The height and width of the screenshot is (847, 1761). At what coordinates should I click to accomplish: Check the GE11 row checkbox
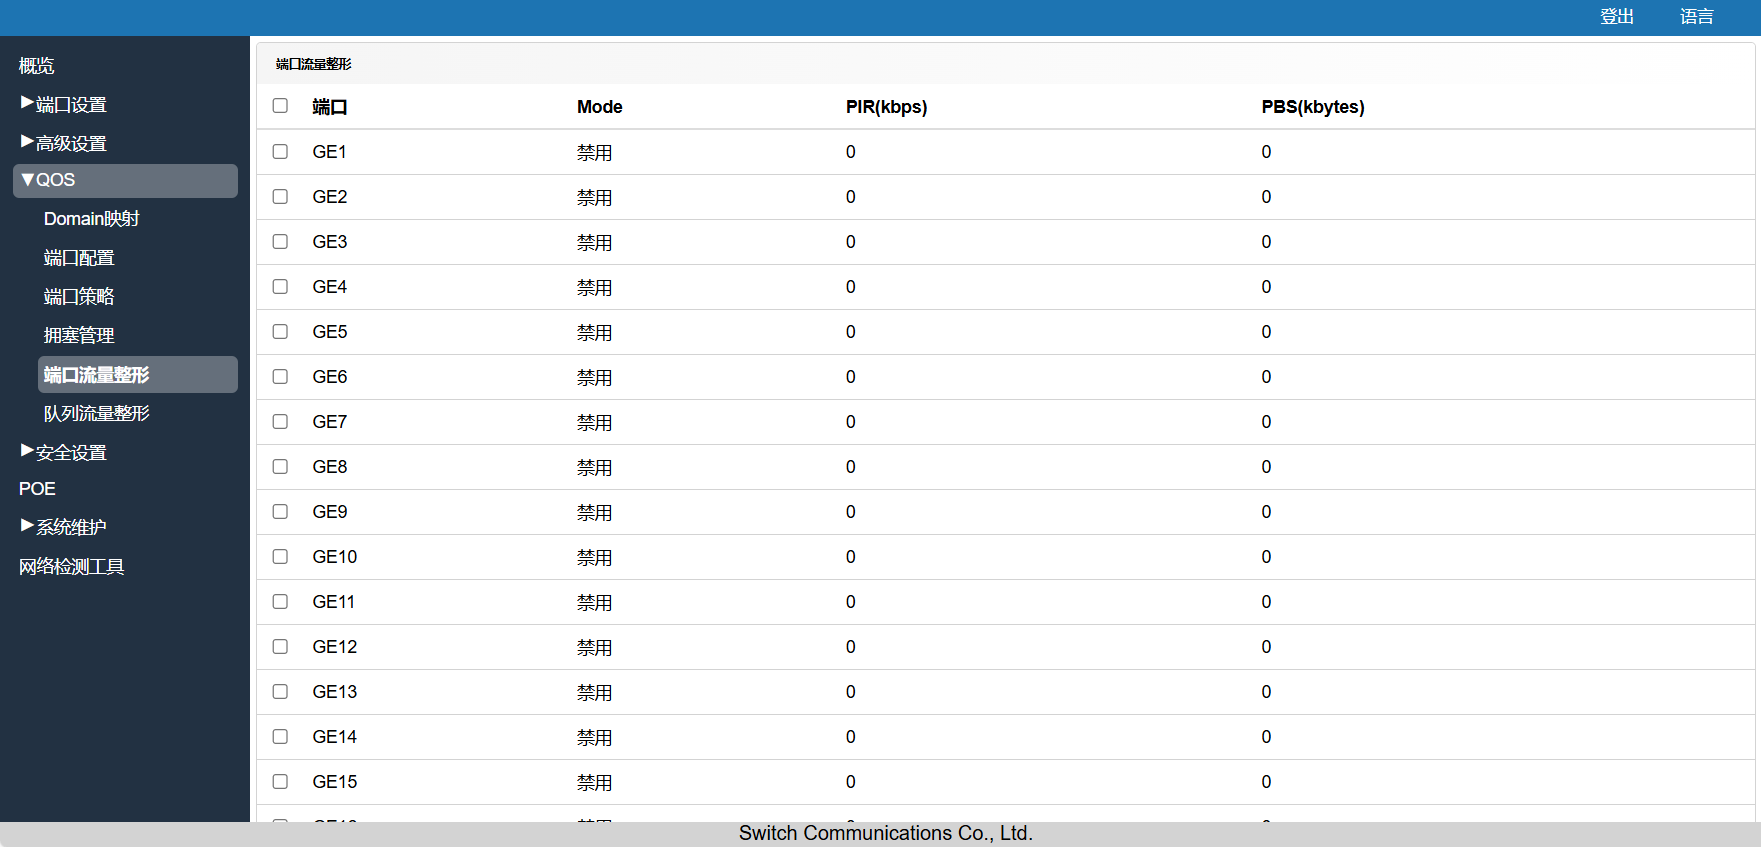280,602
